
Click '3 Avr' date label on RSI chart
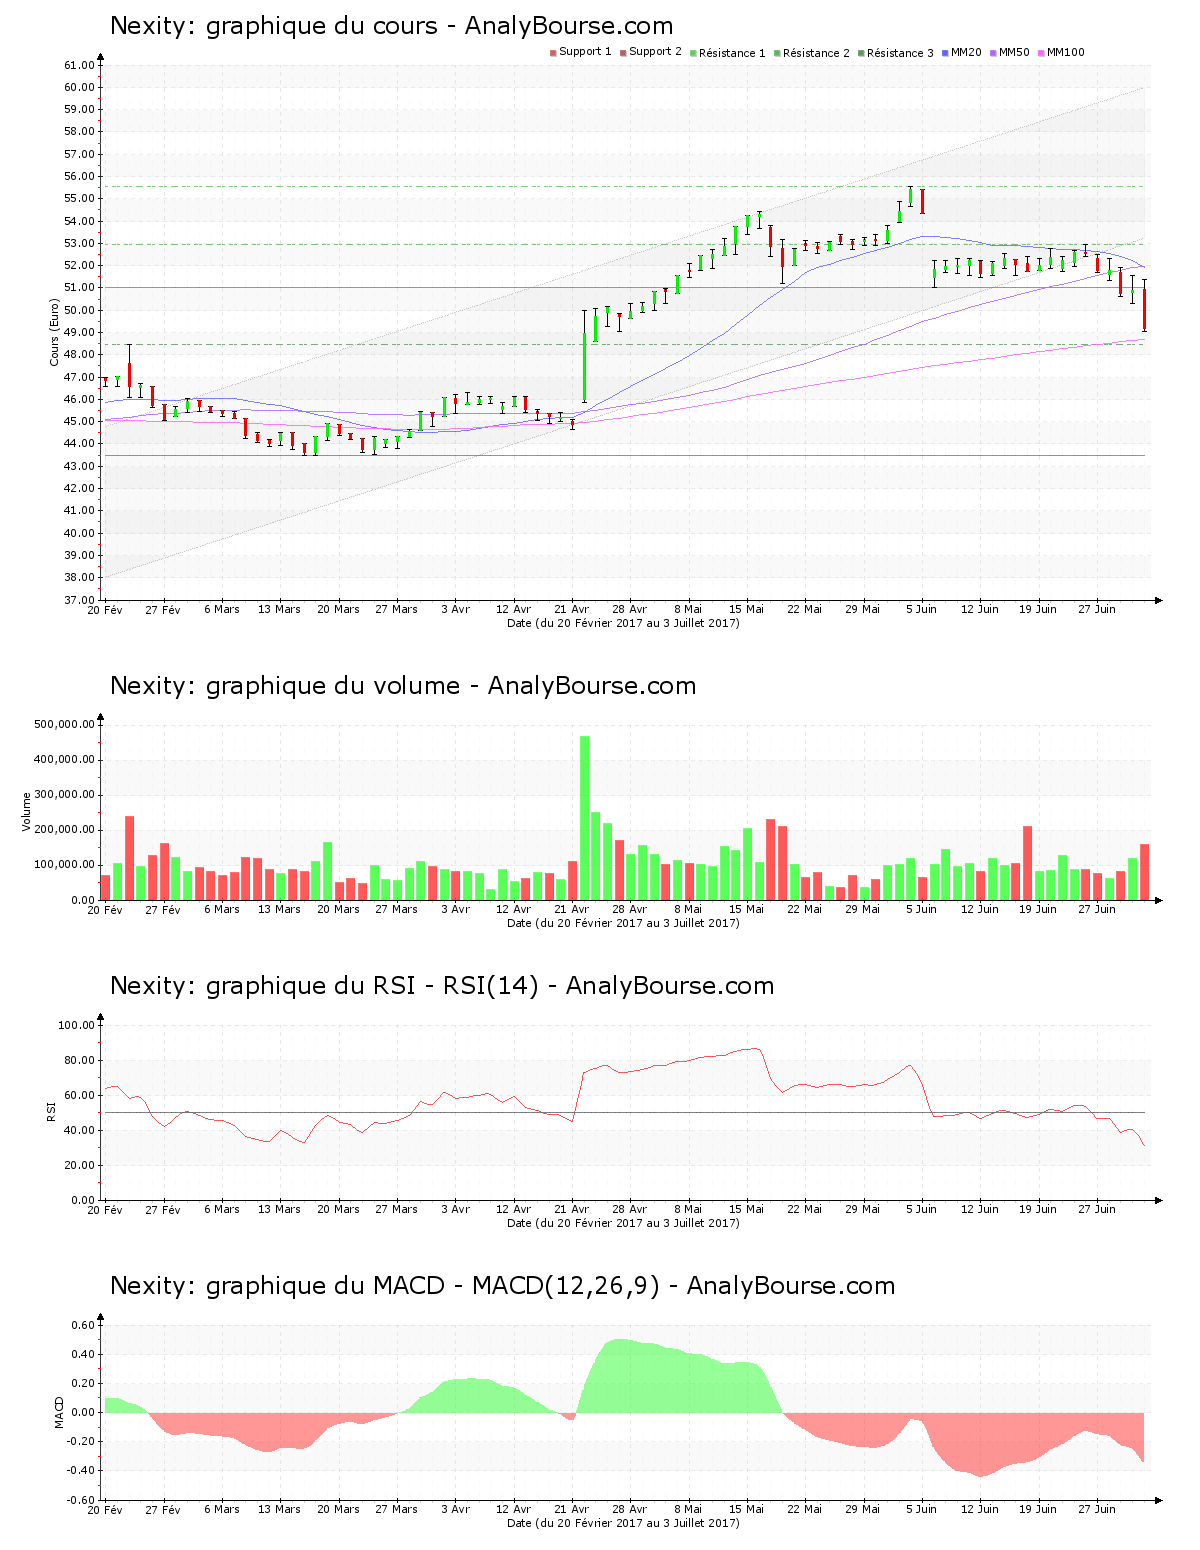coord(455,1209)
